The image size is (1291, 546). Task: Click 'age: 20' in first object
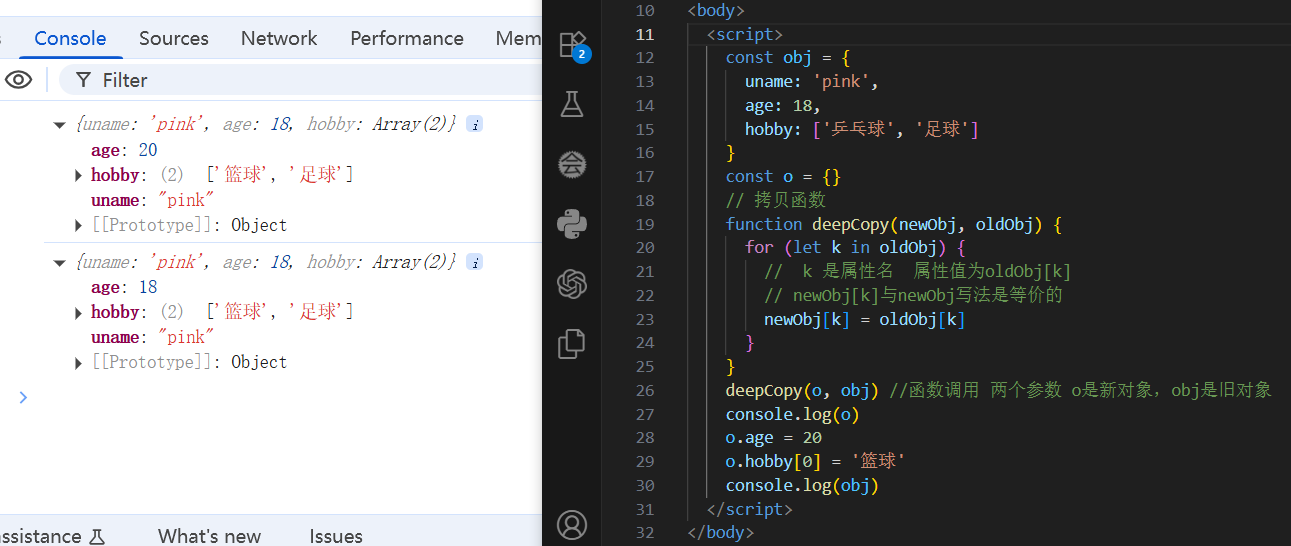coord(124,150)
